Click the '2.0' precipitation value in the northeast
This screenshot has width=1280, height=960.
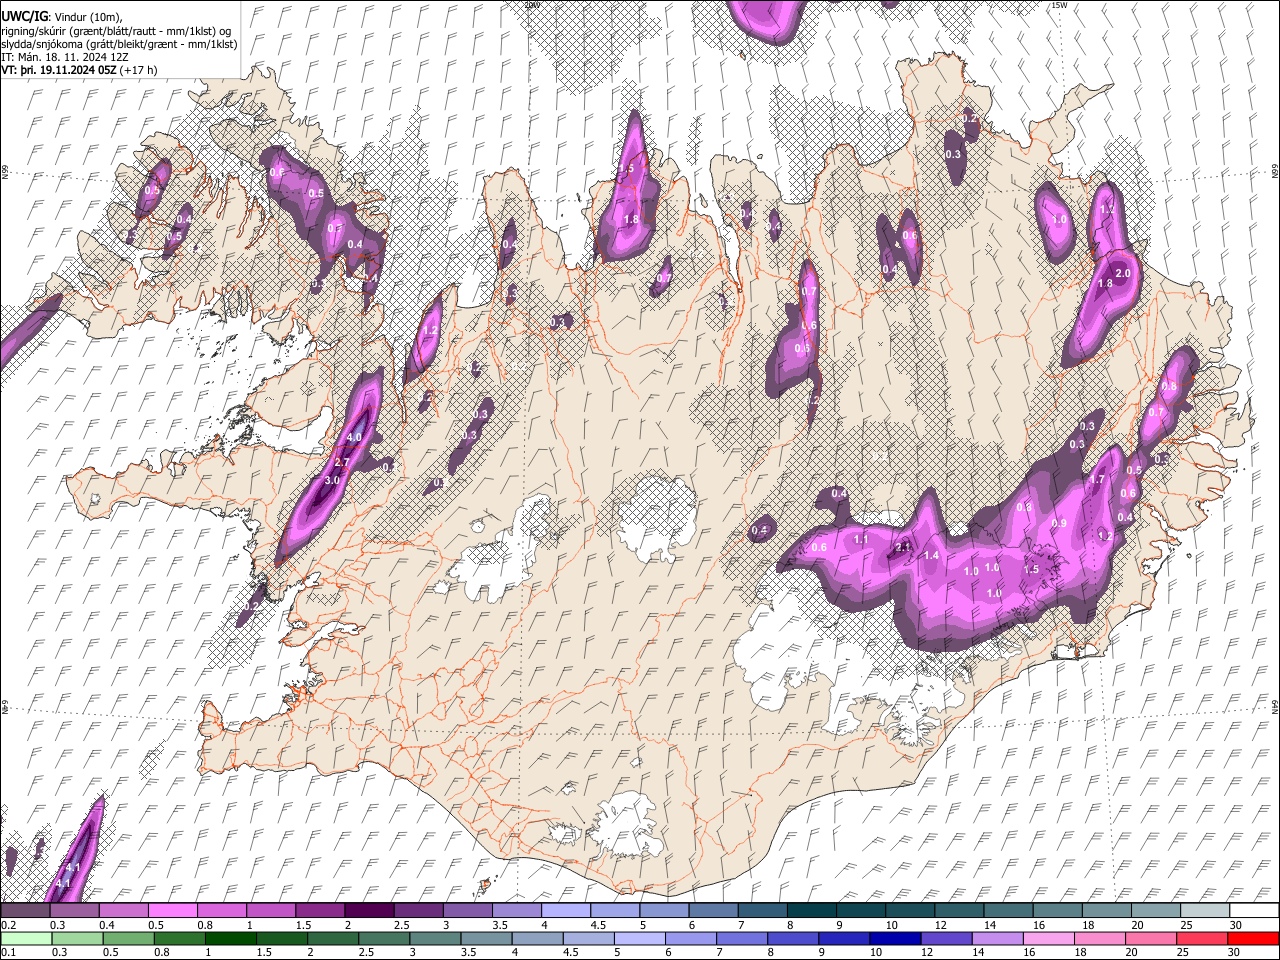1123,273
